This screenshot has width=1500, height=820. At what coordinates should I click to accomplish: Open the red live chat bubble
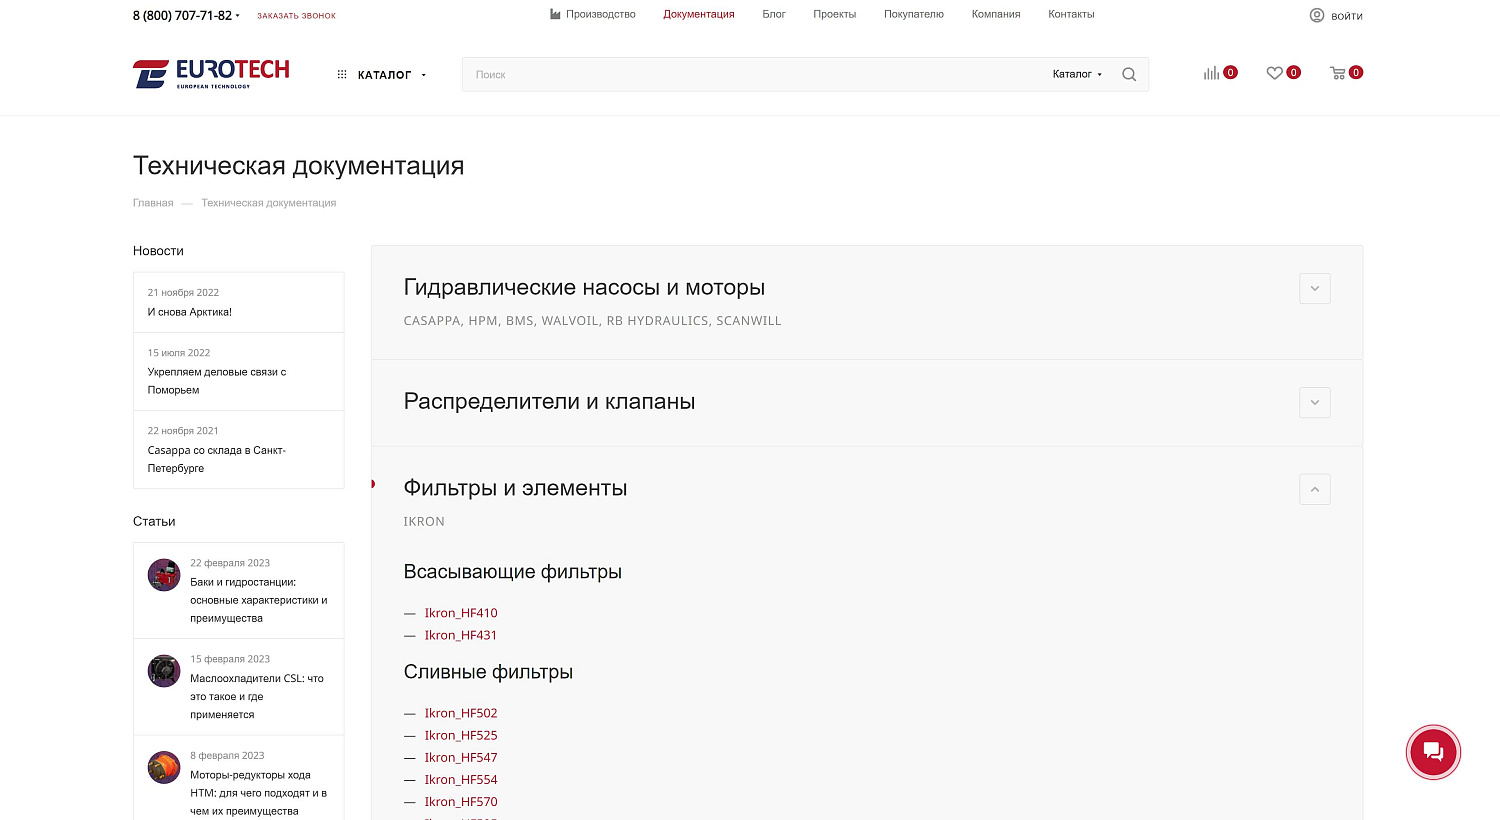point(1433,752)
